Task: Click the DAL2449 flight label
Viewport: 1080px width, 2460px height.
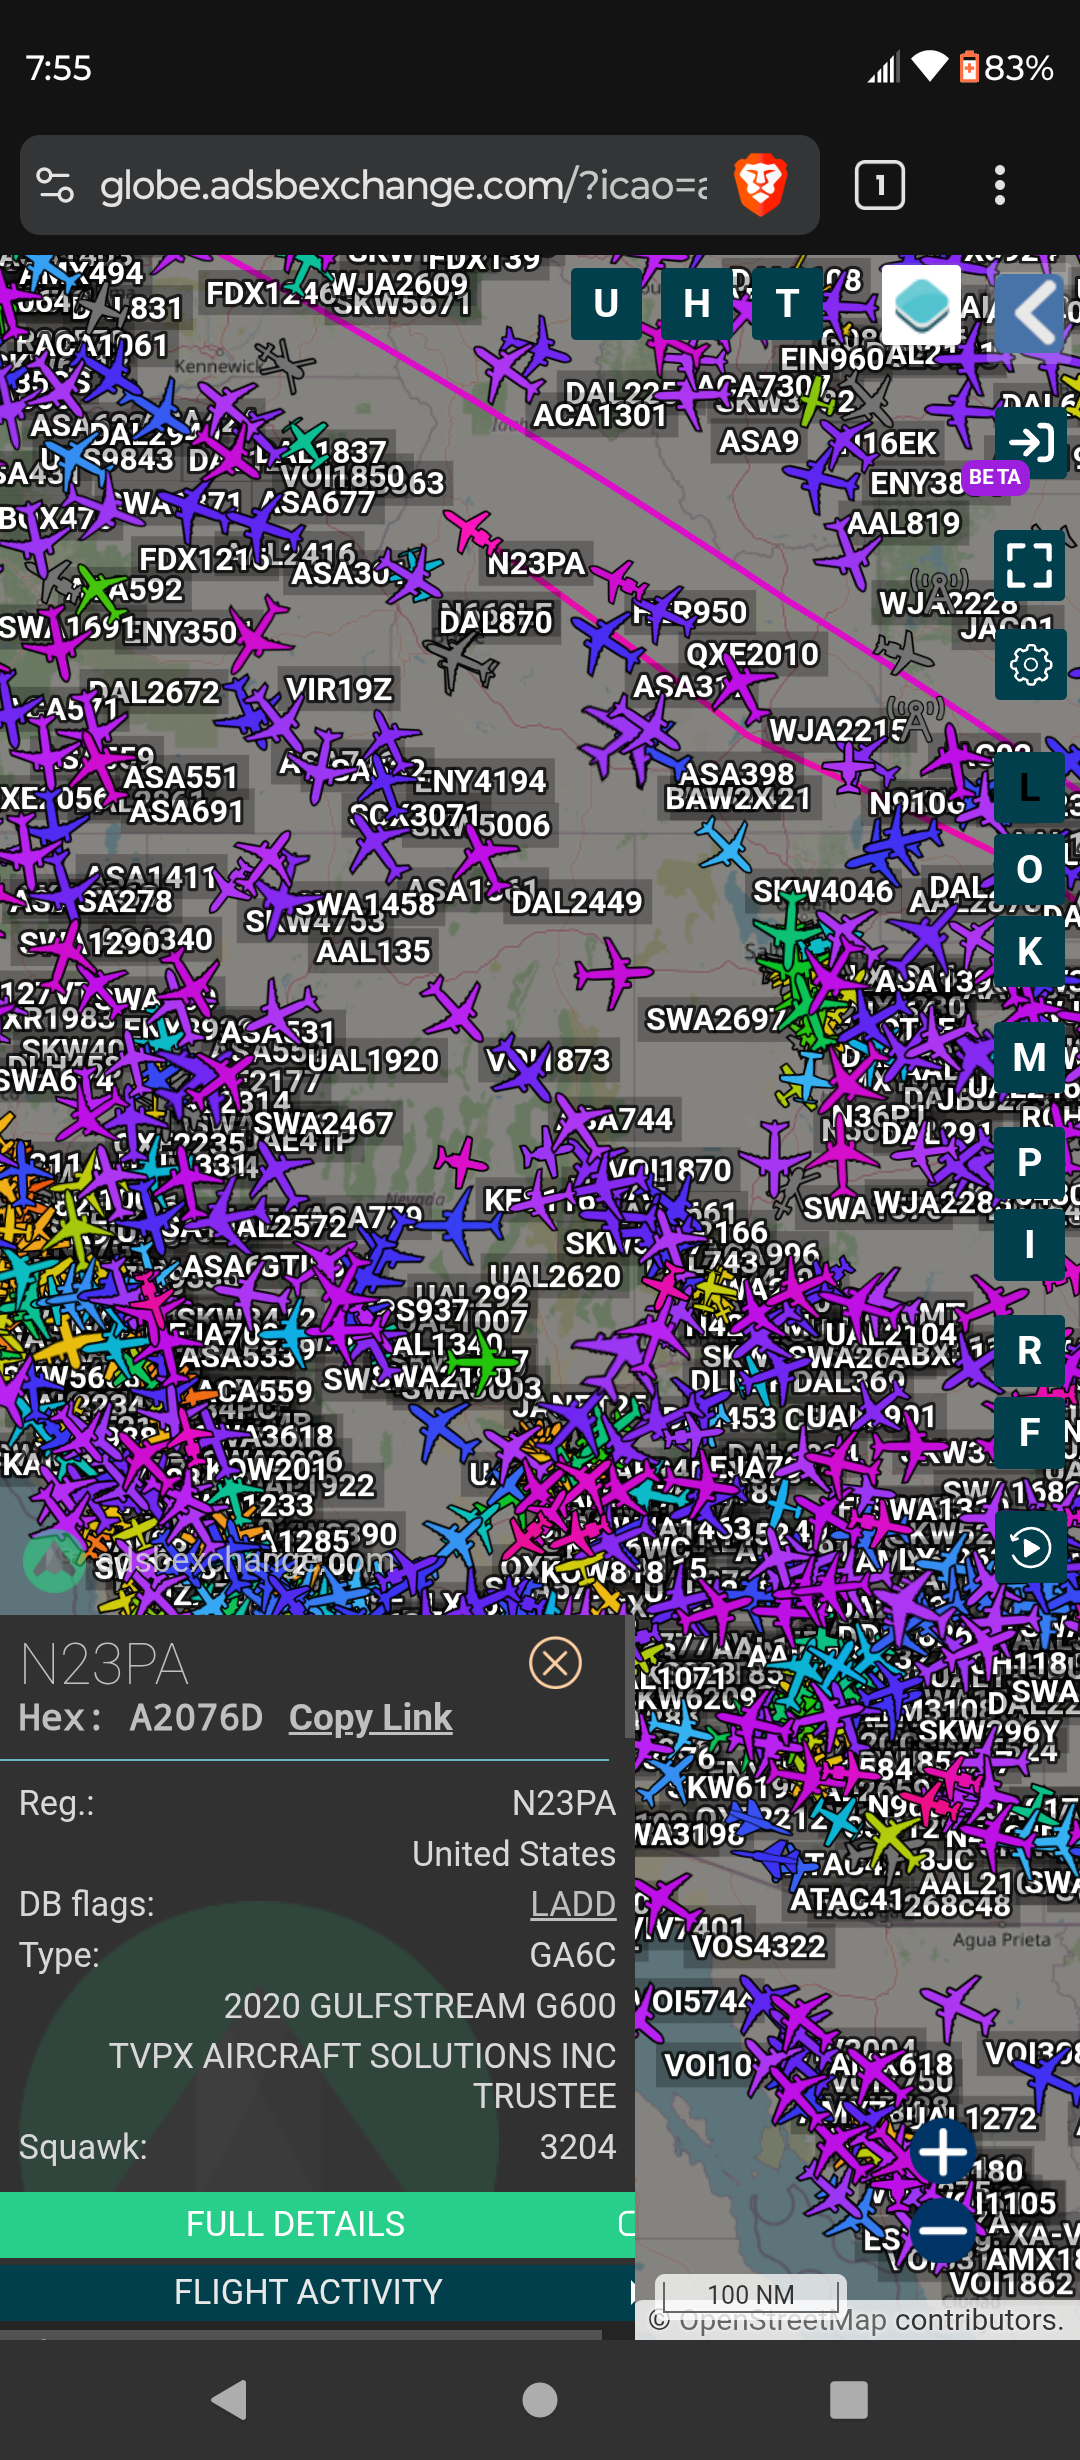Action: tap(577, 902)
